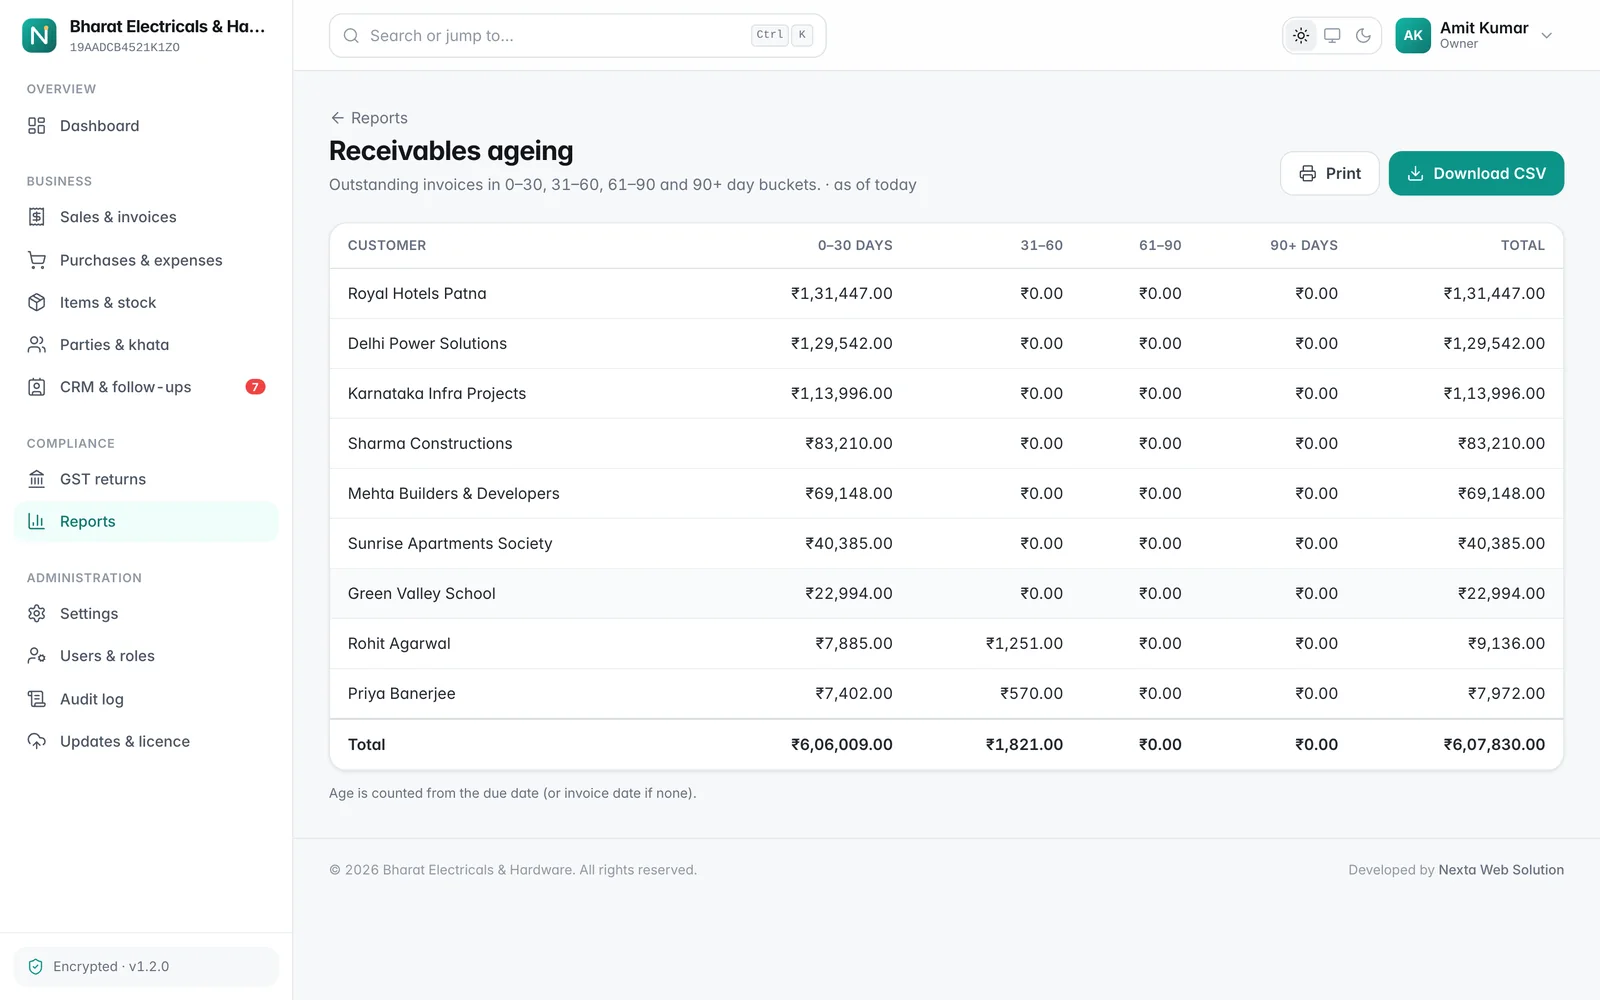This screenshot has width=1600, height=1000.
Task: Click the GST returns bank icon
Action: point(37,479)
